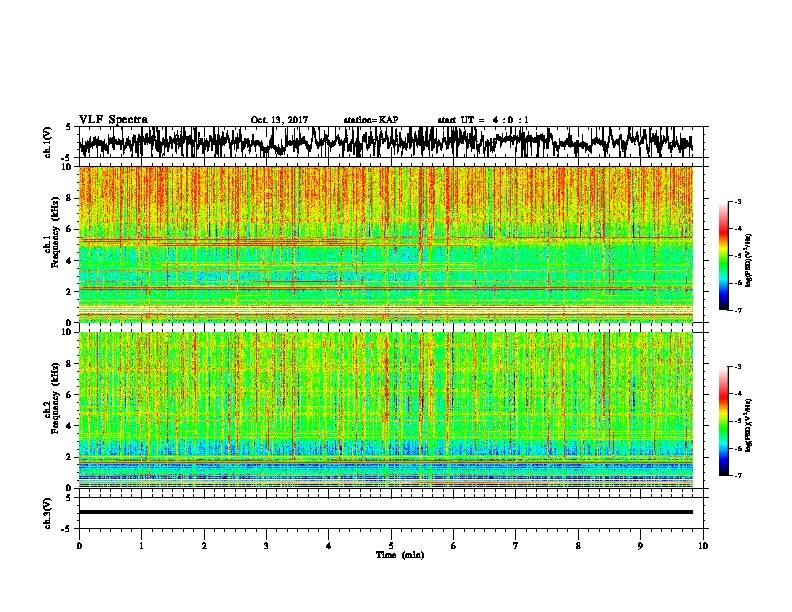The image size is (792, 612).
Task: Click inside the ch.1 spectrogram panel
Action: coord(385,244)
